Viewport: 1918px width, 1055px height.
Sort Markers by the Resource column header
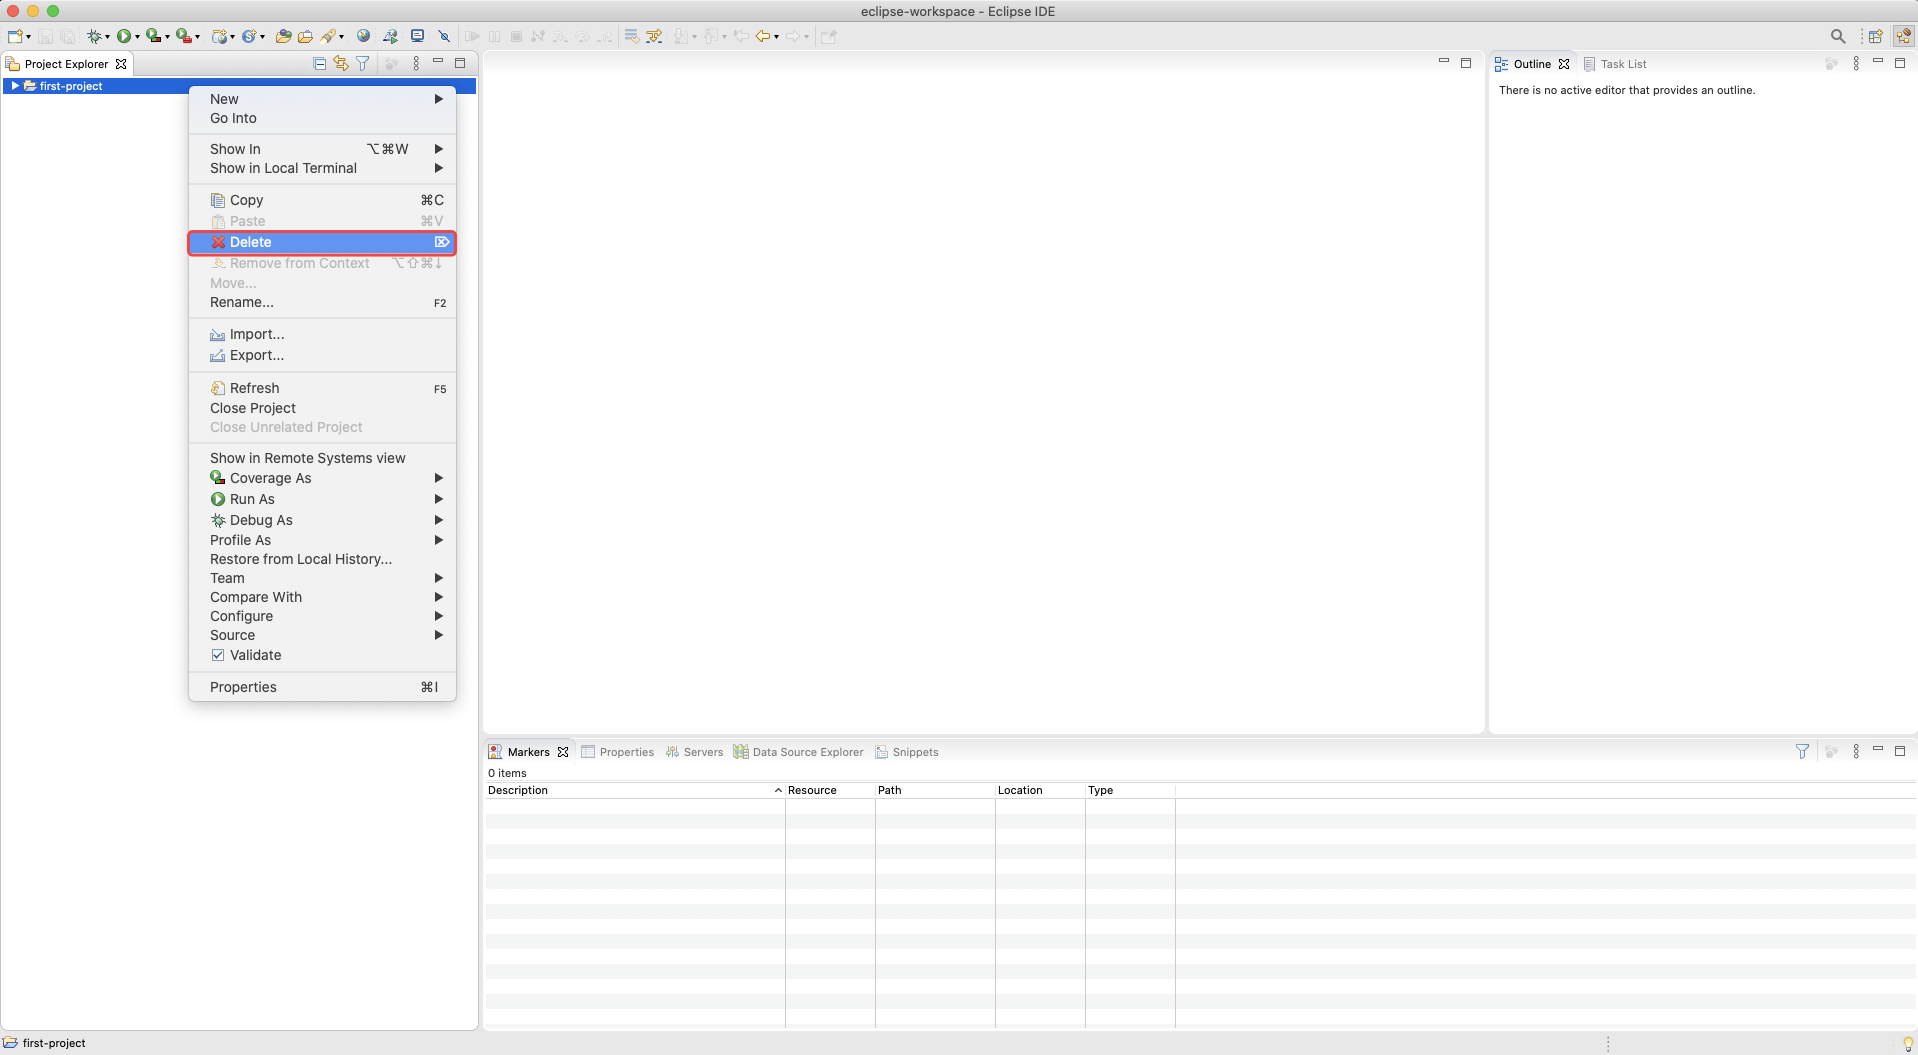(830, 790)
